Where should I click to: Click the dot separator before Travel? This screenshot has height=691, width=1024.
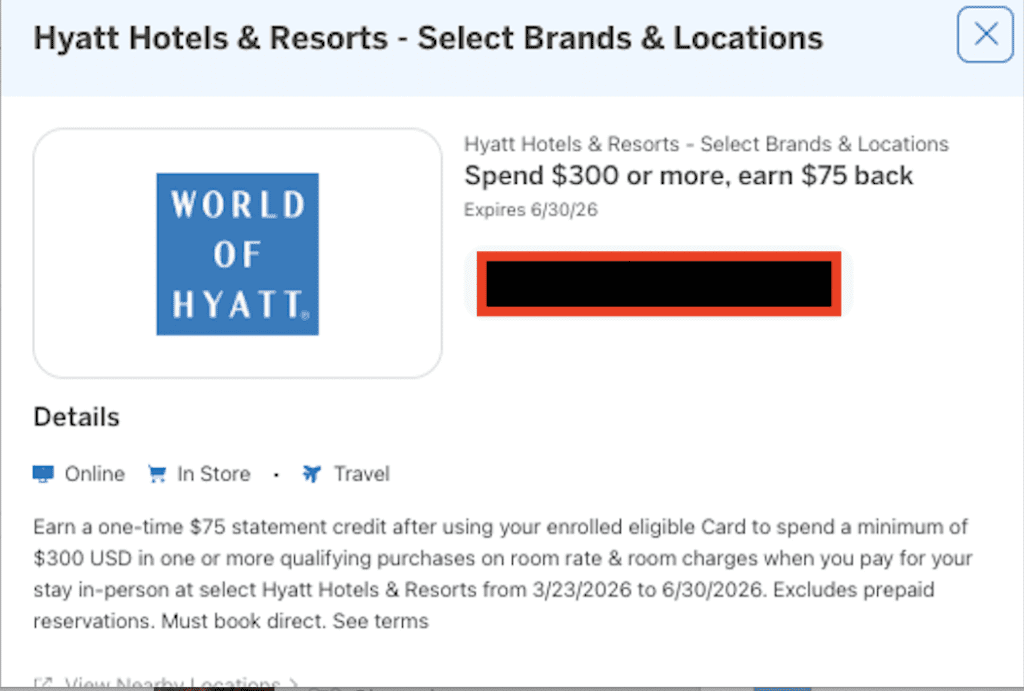click(x=276, y=475)
